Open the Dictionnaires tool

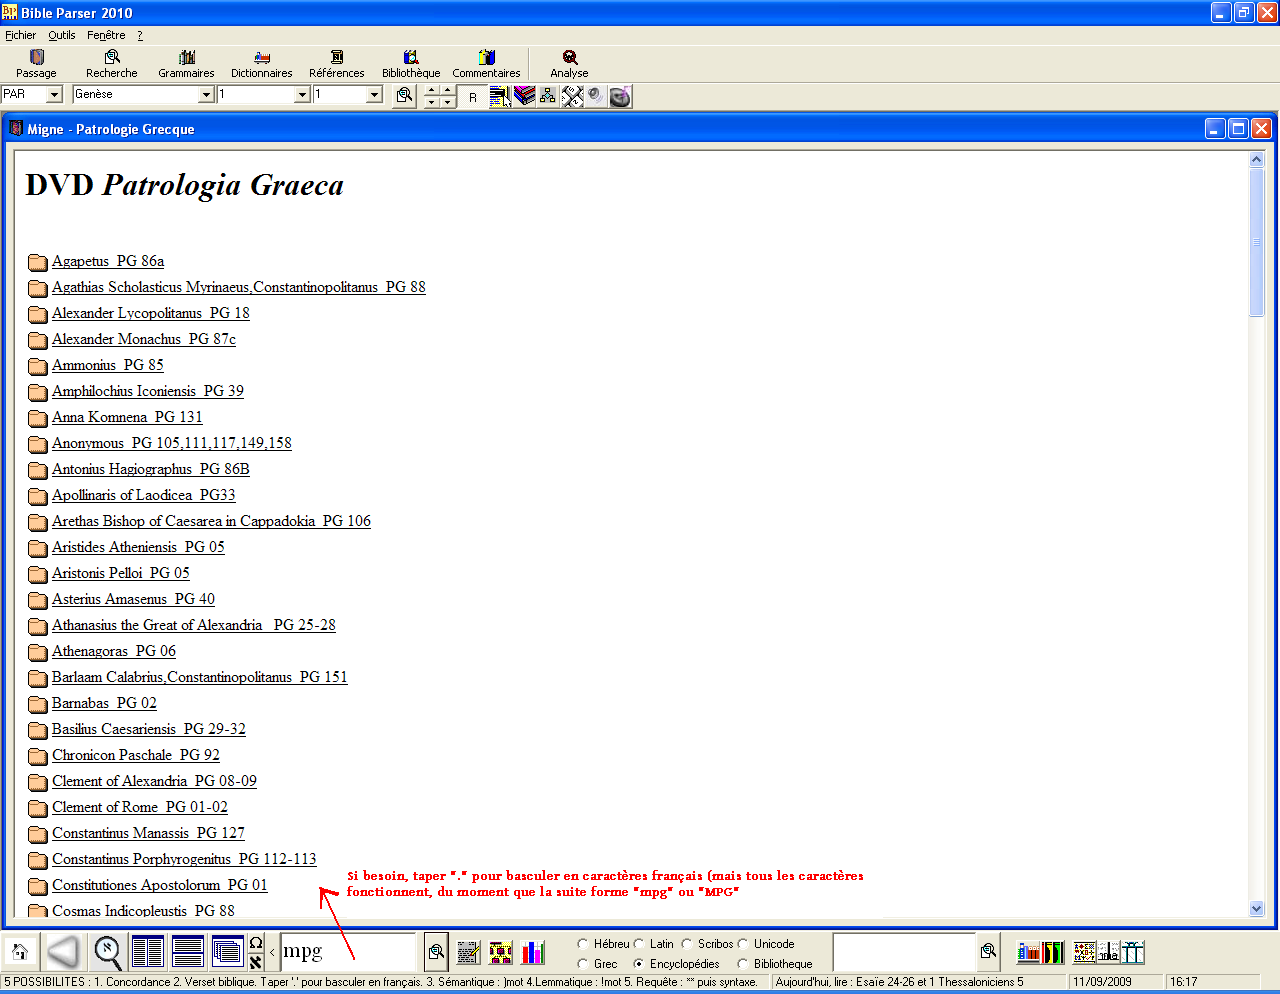click(261, 64)
